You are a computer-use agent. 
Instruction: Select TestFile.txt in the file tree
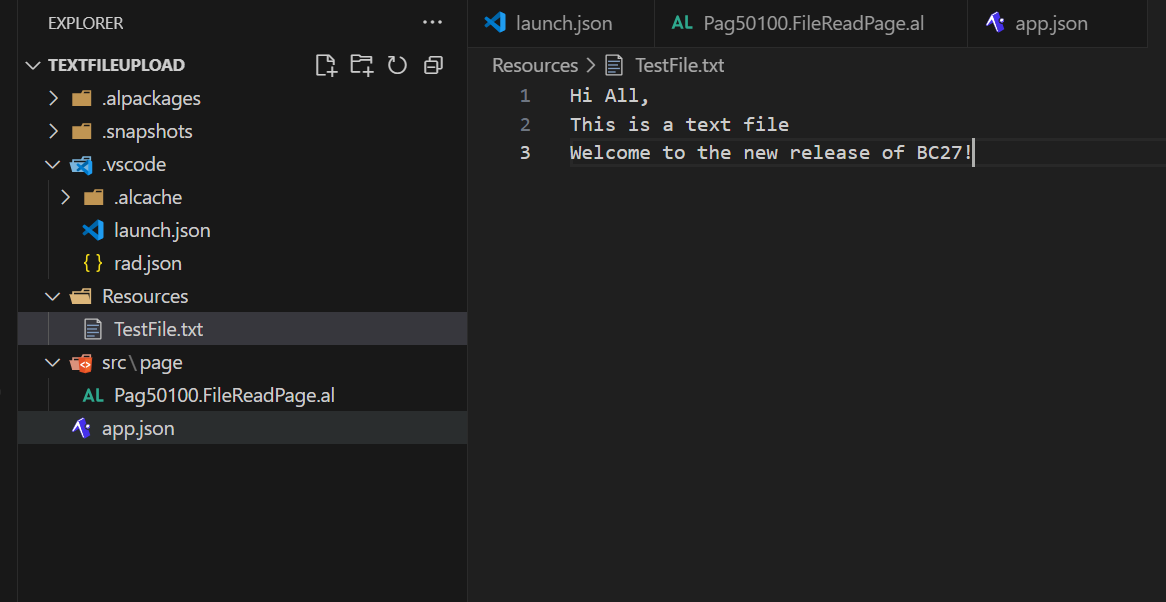coord(158,330)
